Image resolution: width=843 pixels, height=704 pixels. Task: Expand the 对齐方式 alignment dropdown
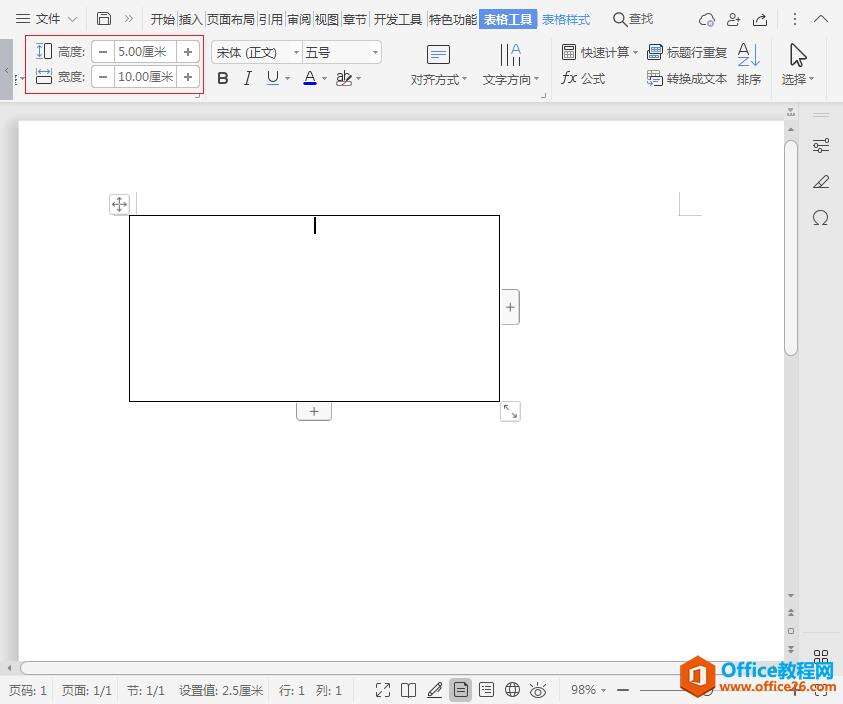(x=439, y=79)
